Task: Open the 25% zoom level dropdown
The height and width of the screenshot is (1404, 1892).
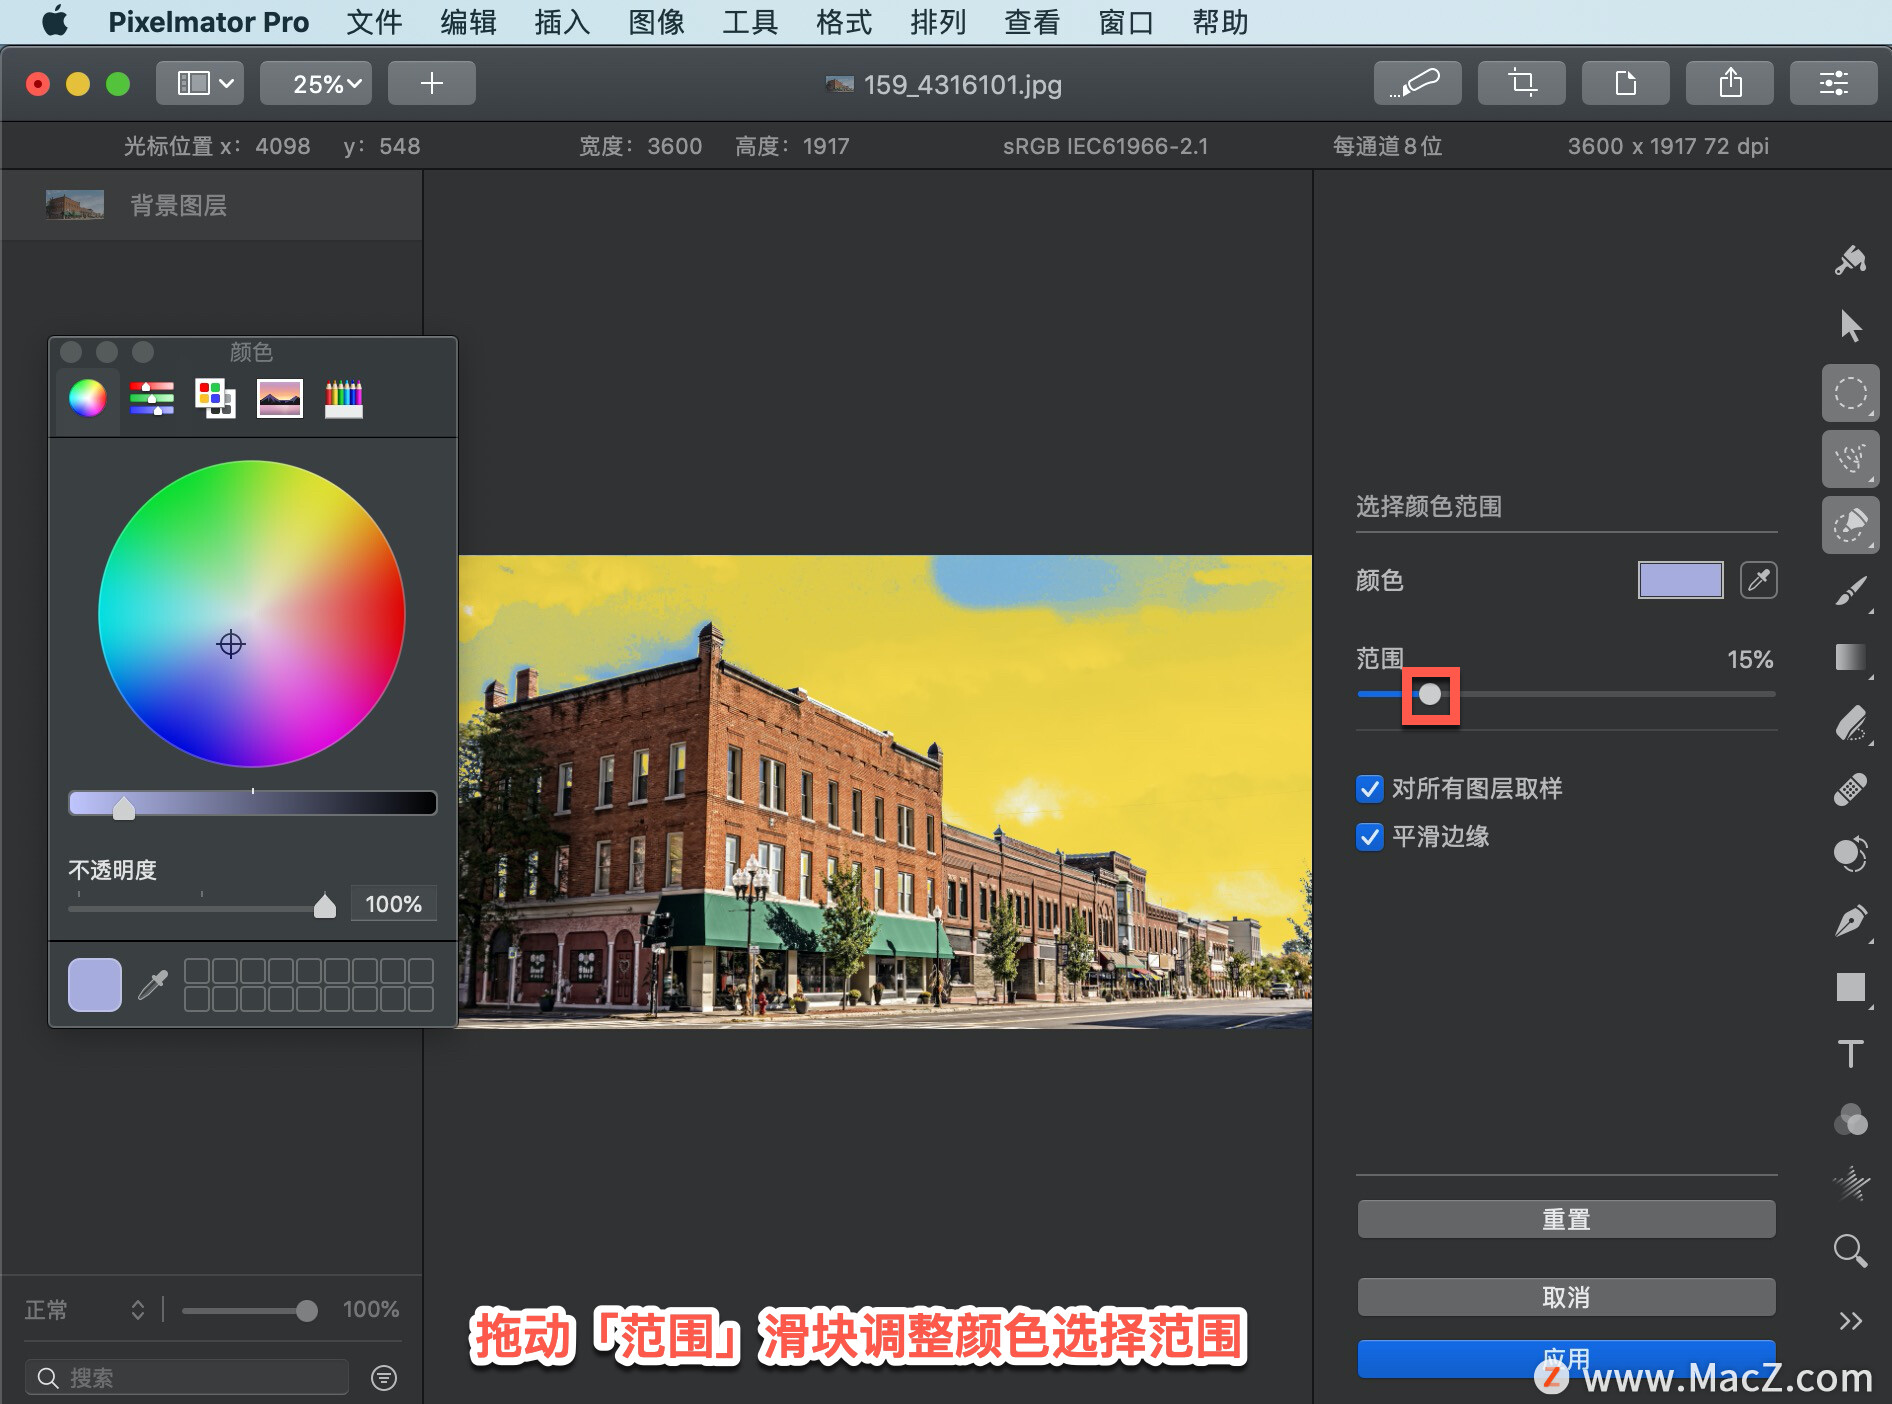Action: 315,83
